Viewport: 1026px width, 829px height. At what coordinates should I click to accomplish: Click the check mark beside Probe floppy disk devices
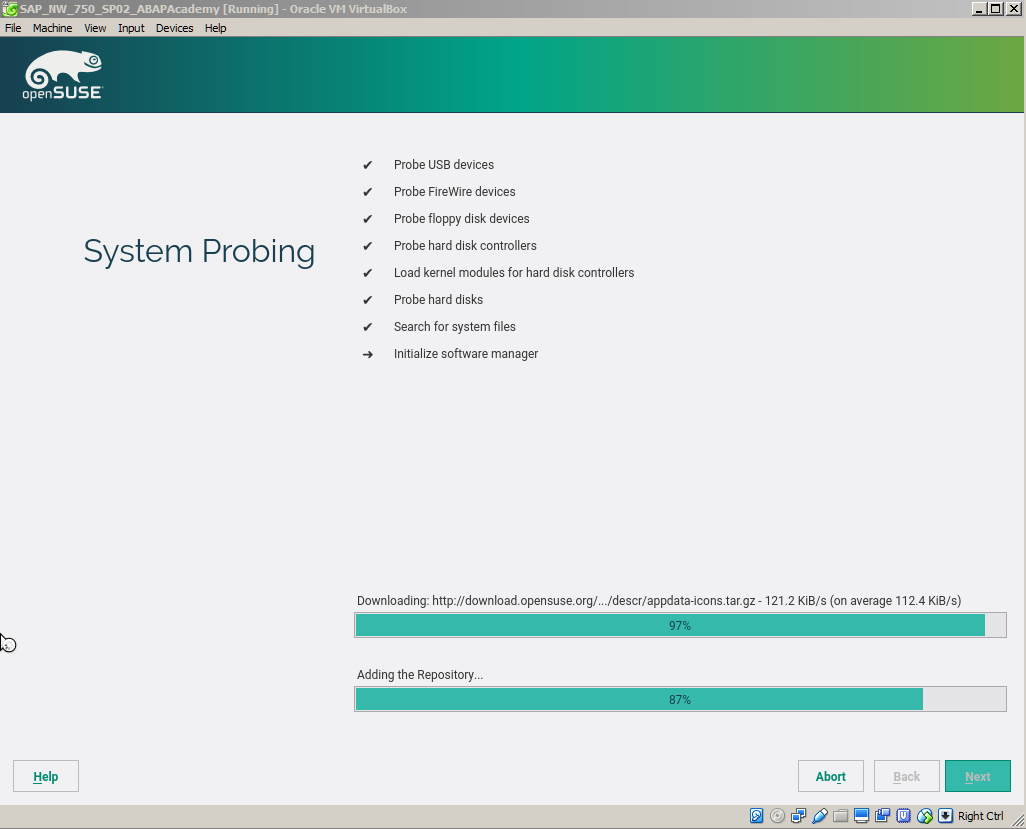click(368, 219)
